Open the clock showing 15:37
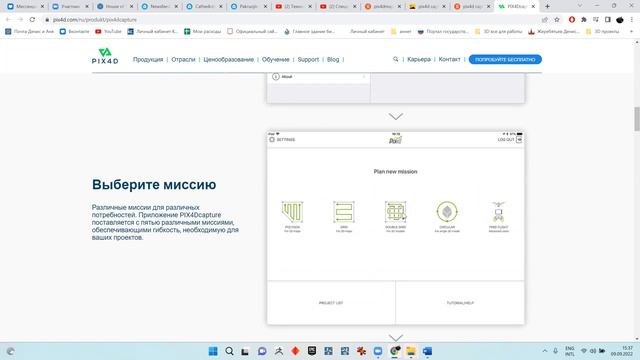This screenshot has width=640, height=360. pos(622,351)
